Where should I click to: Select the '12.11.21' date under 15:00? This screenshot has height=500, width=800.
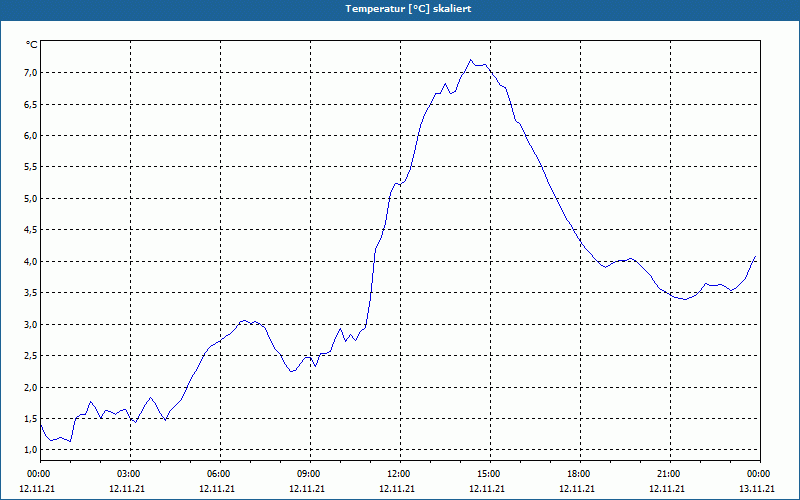point(487,488)
